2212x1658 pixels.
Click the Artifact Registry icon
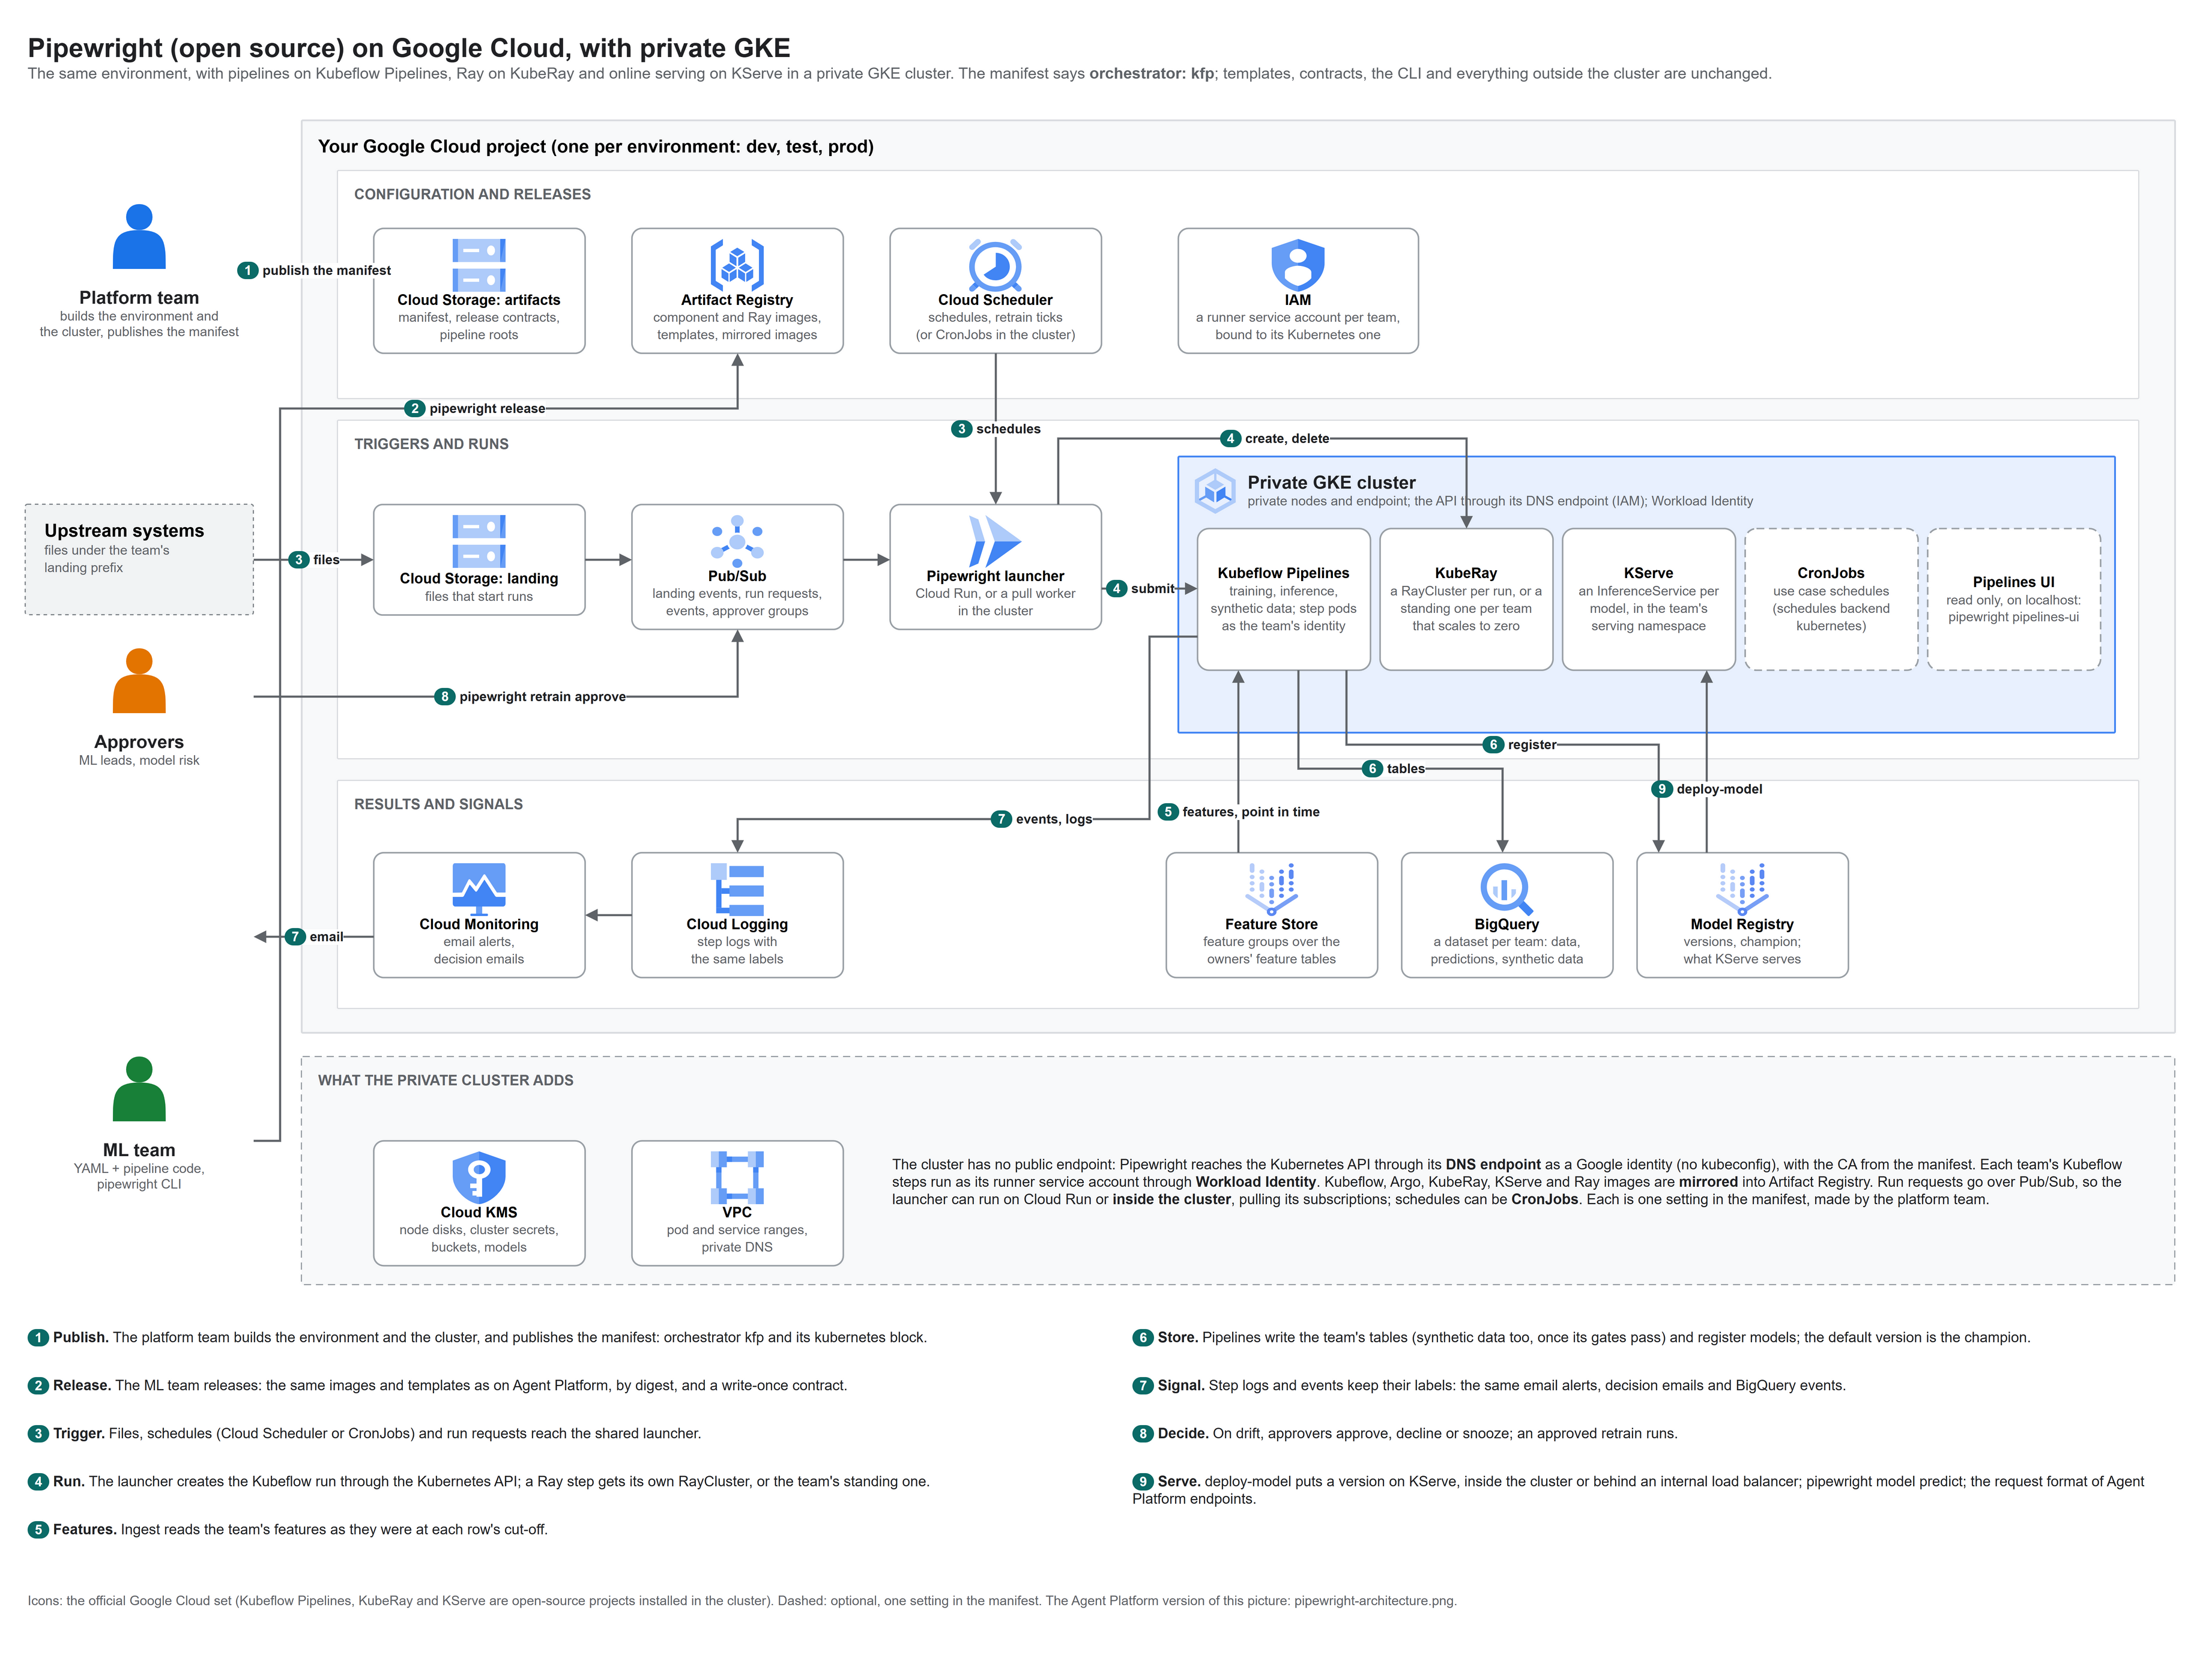(737, 265)
